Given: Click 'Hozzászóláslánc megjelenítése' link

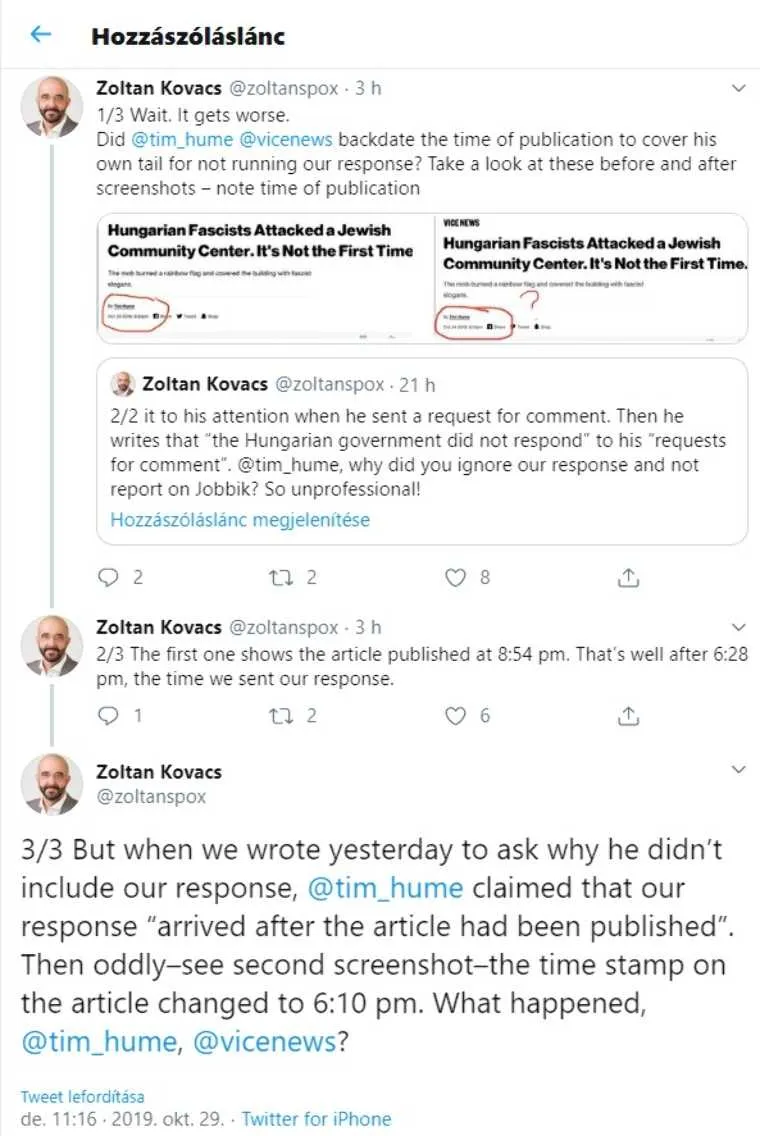Looking at the screenshot, I should click(240, 520).
